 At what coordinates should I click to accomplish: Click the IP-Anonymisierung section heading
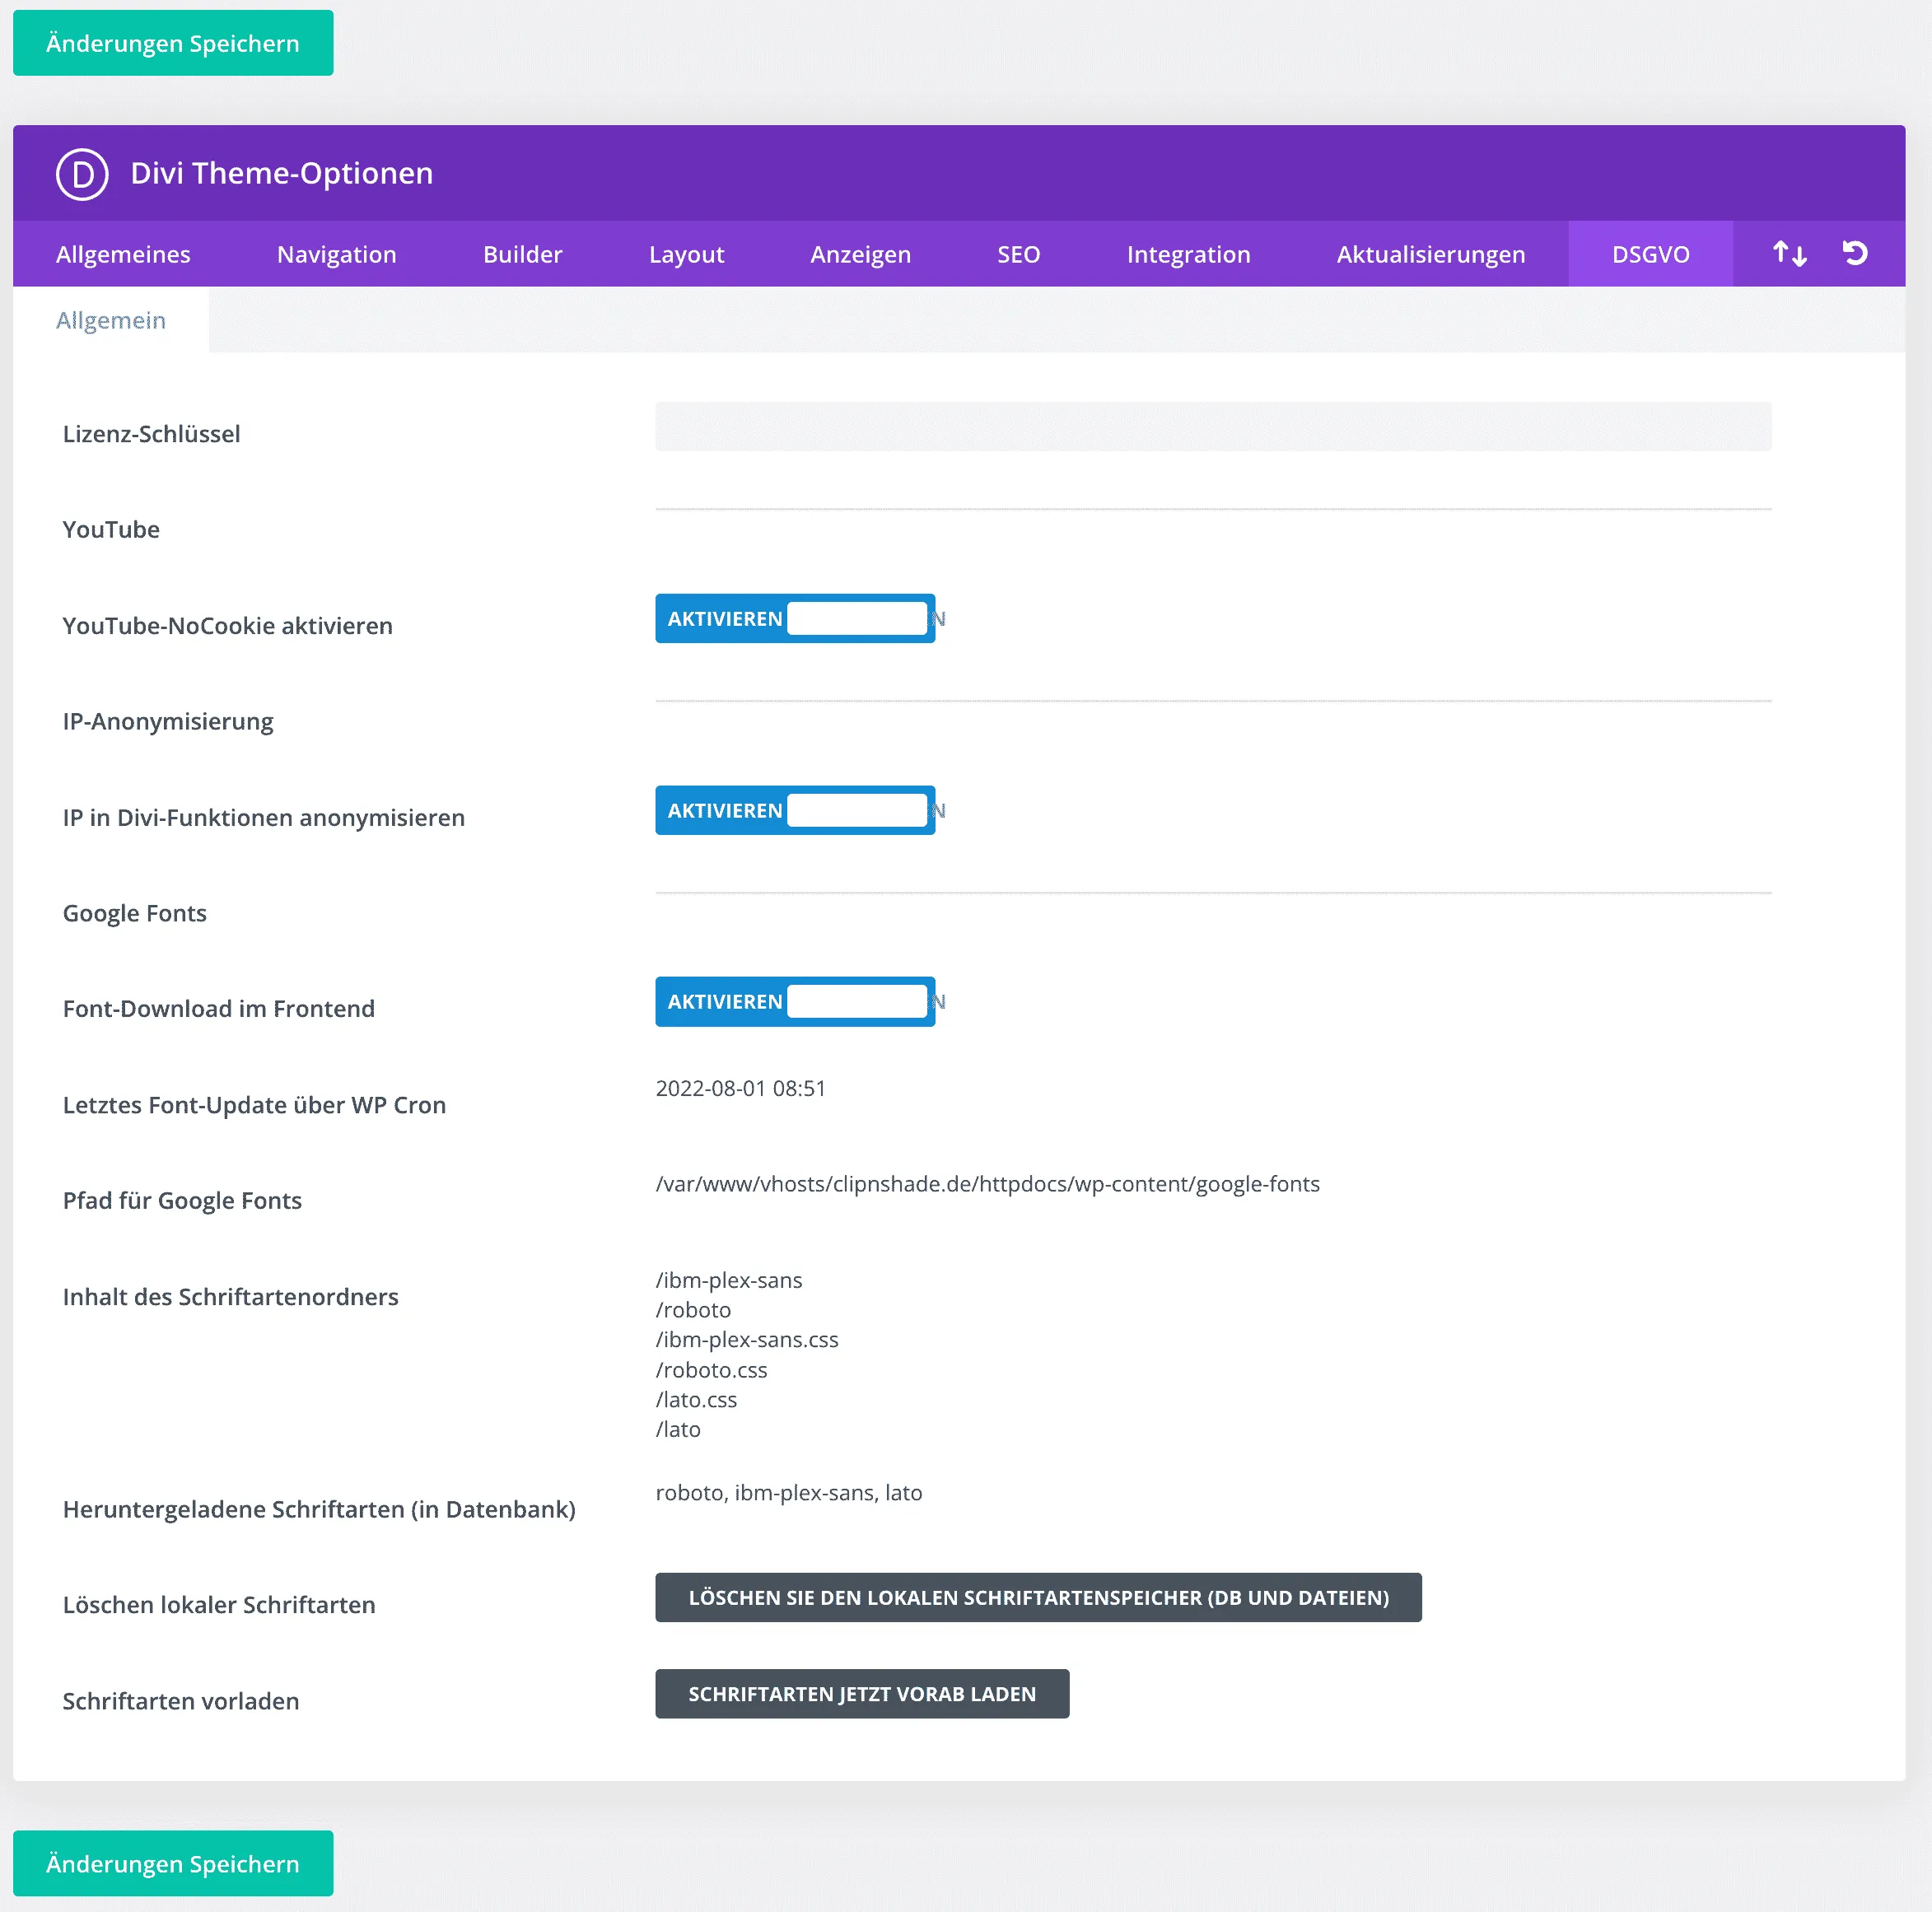(x=168, y=722)
